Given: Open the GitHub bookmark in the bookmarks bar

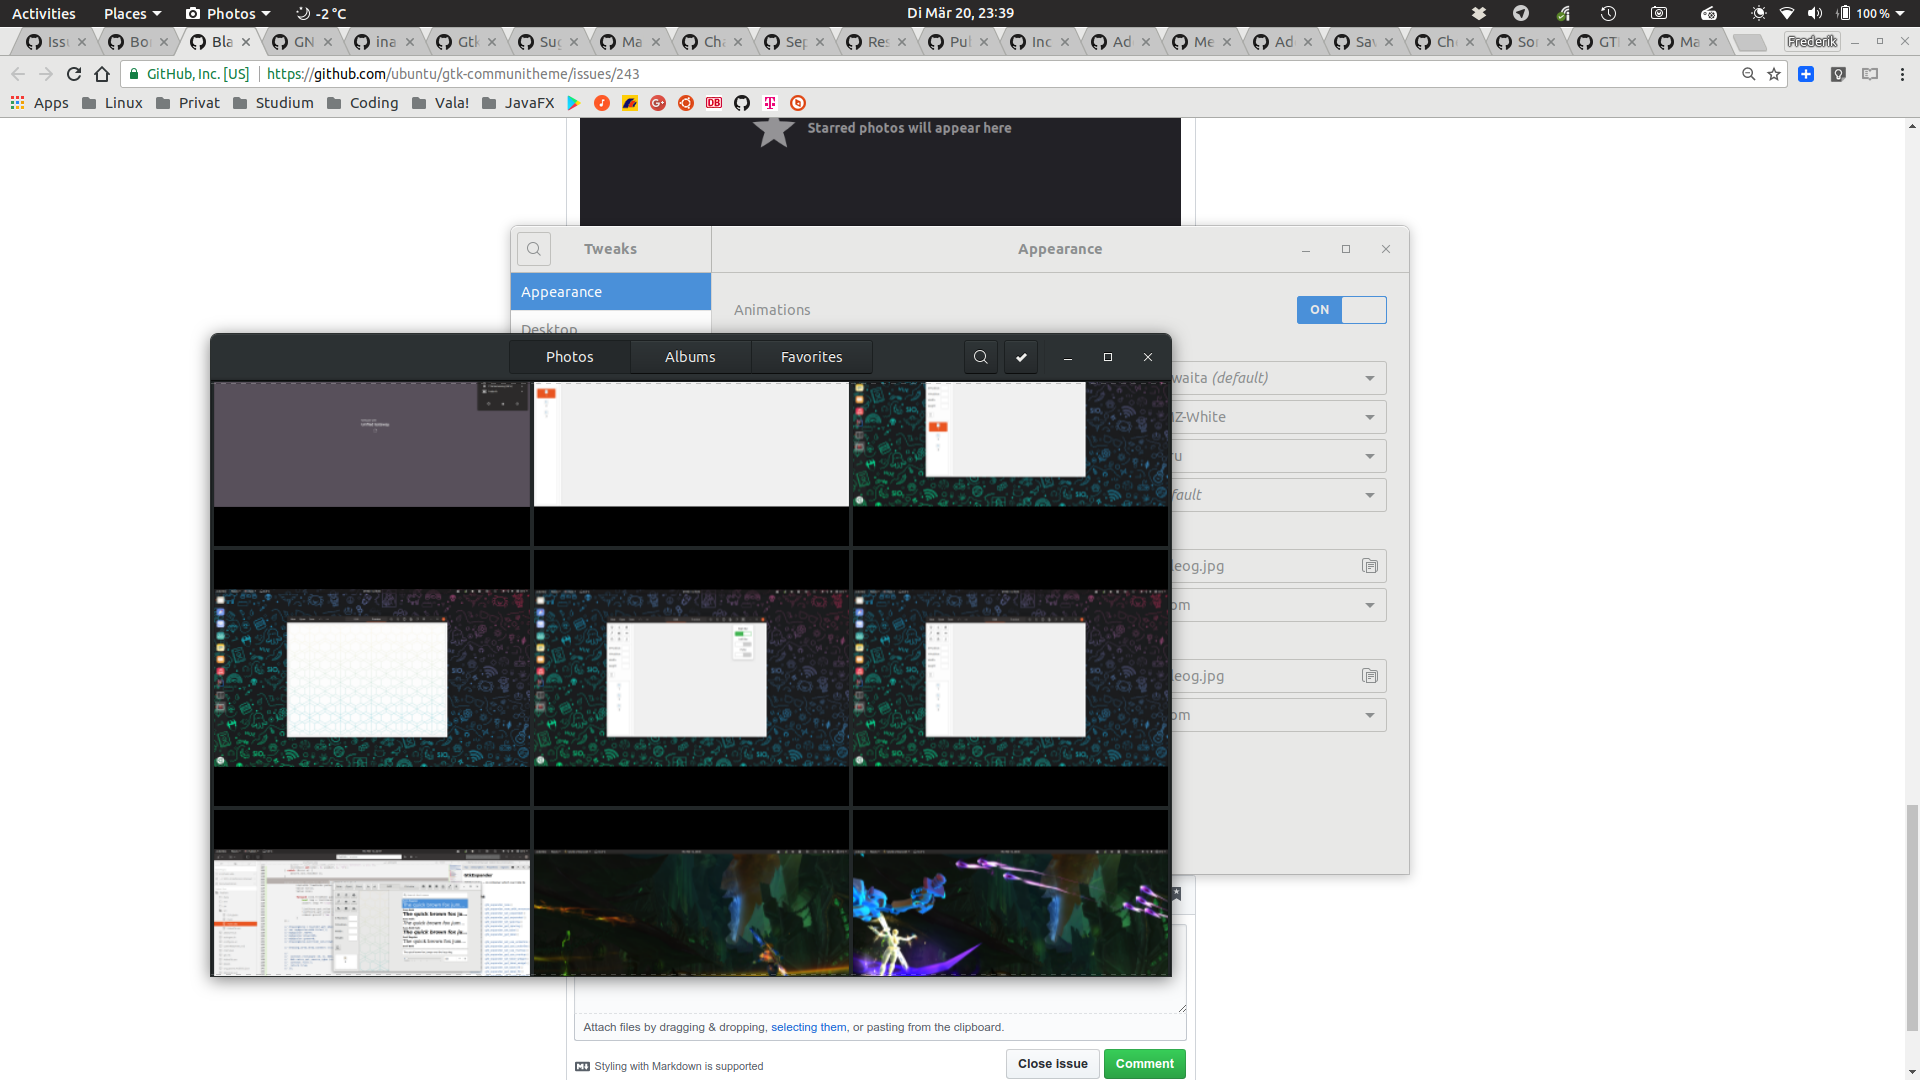Looking at the screenshot, I should tap(742, 103).
